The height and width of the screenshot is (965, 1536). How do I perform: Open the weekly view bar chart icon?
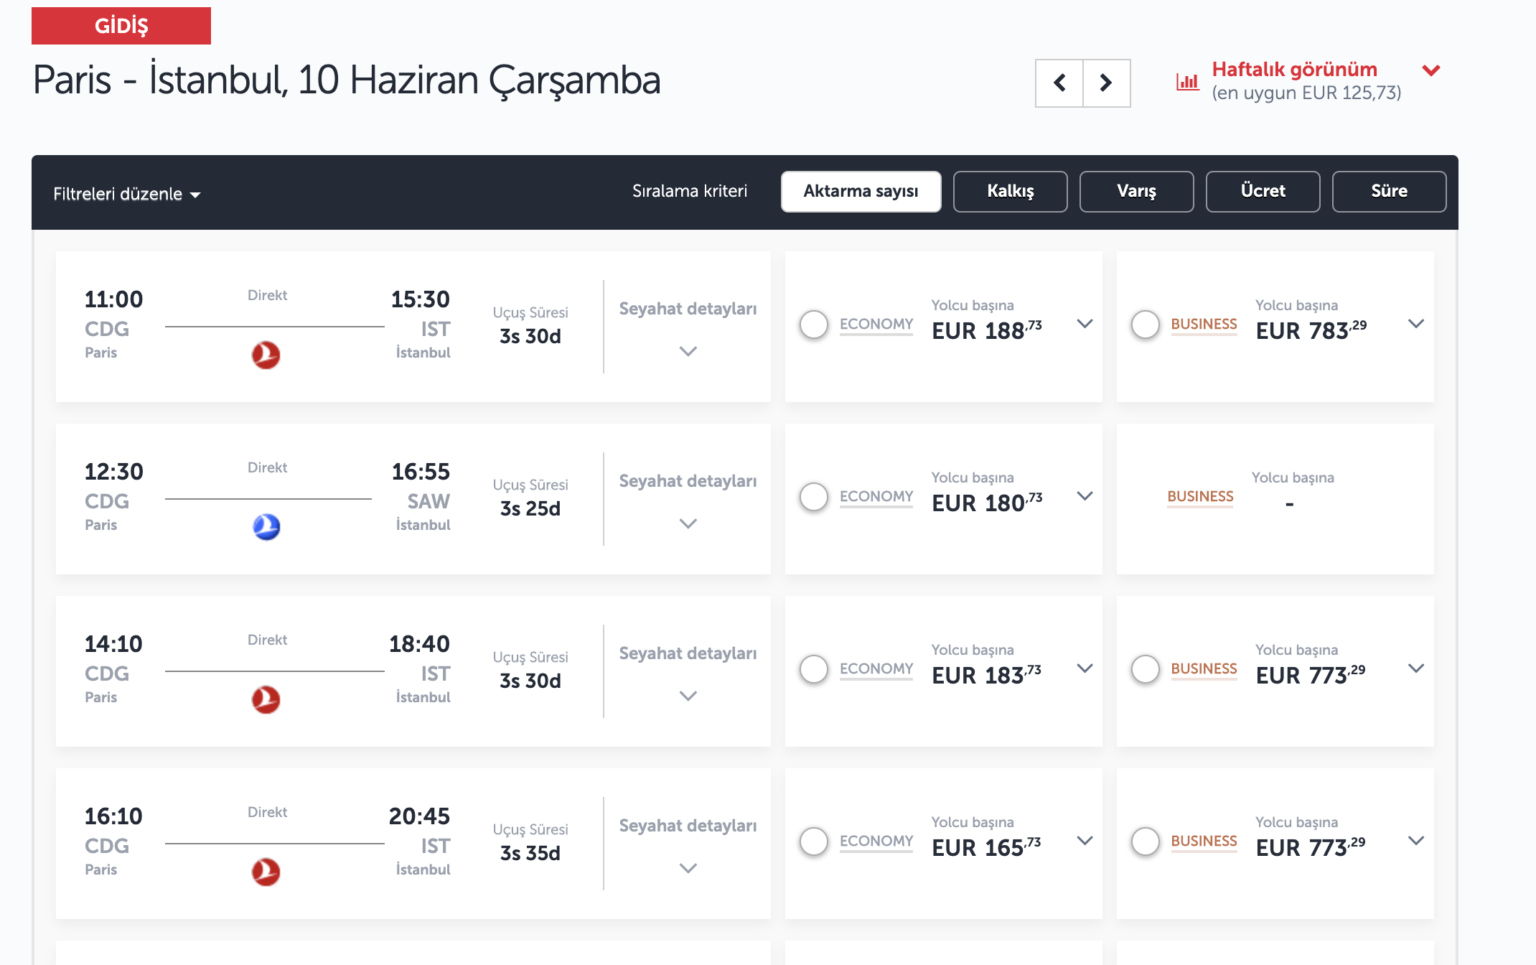[x=1187, y=81]
